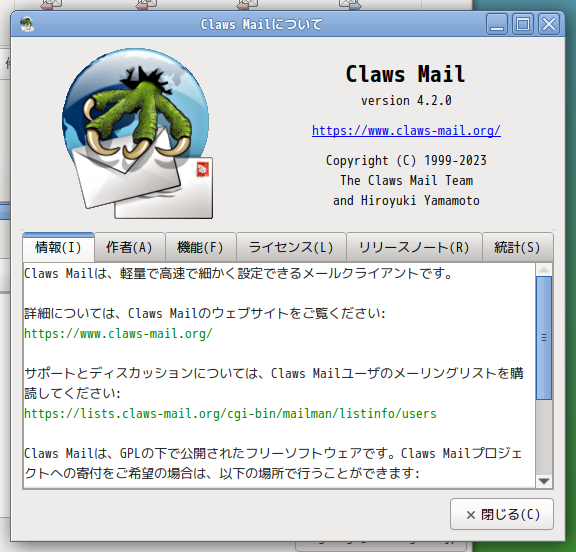
Task: Close the dialog with titlebar X icon
Action: click(549, 24)
